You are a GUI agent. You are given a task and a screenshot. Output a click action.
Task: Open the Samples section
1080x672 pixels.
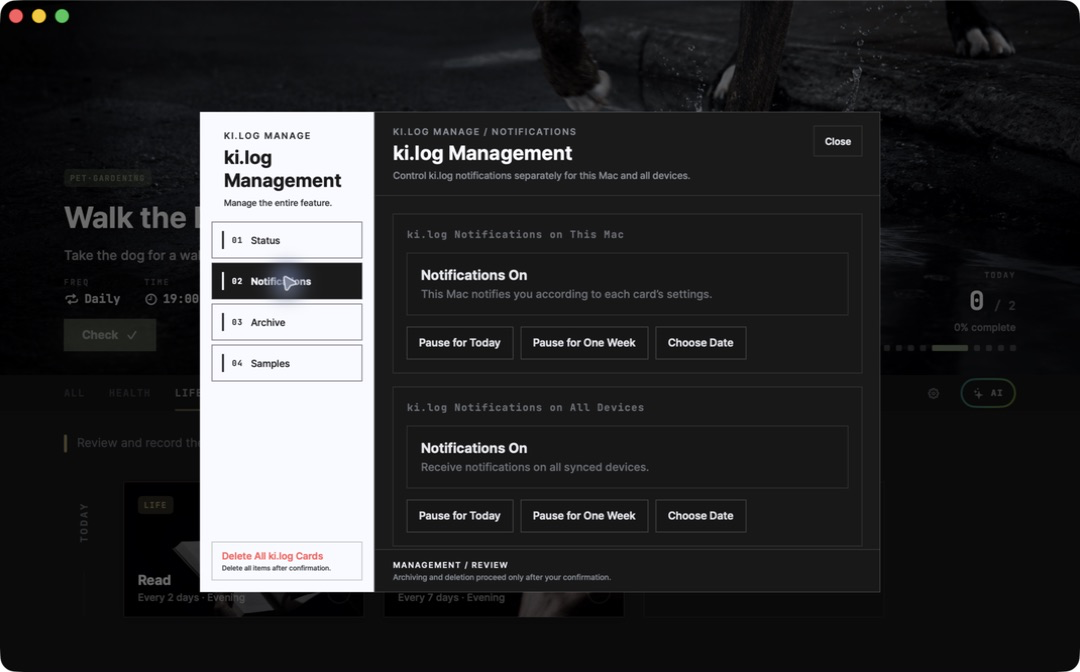coord(287,364)
